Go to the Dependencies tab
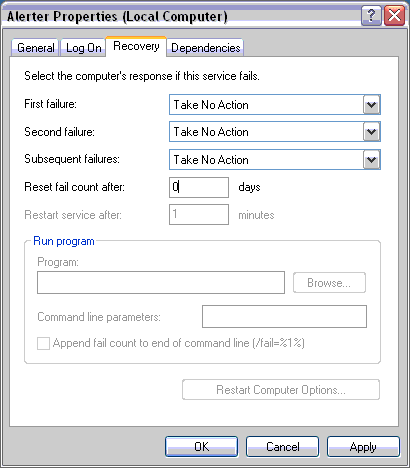 tap(205, 48)
